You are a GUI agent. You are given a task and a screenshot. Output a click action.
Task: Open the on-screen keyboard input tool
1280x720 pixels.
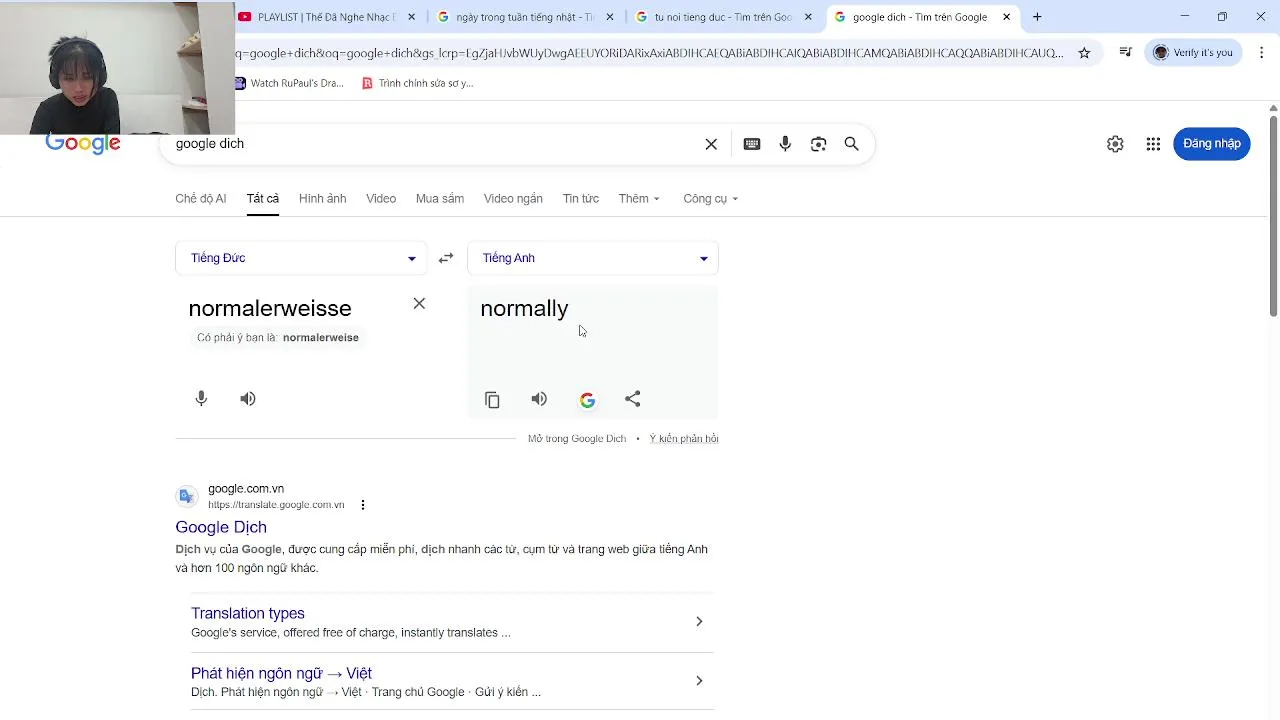(x=752, y=144)
